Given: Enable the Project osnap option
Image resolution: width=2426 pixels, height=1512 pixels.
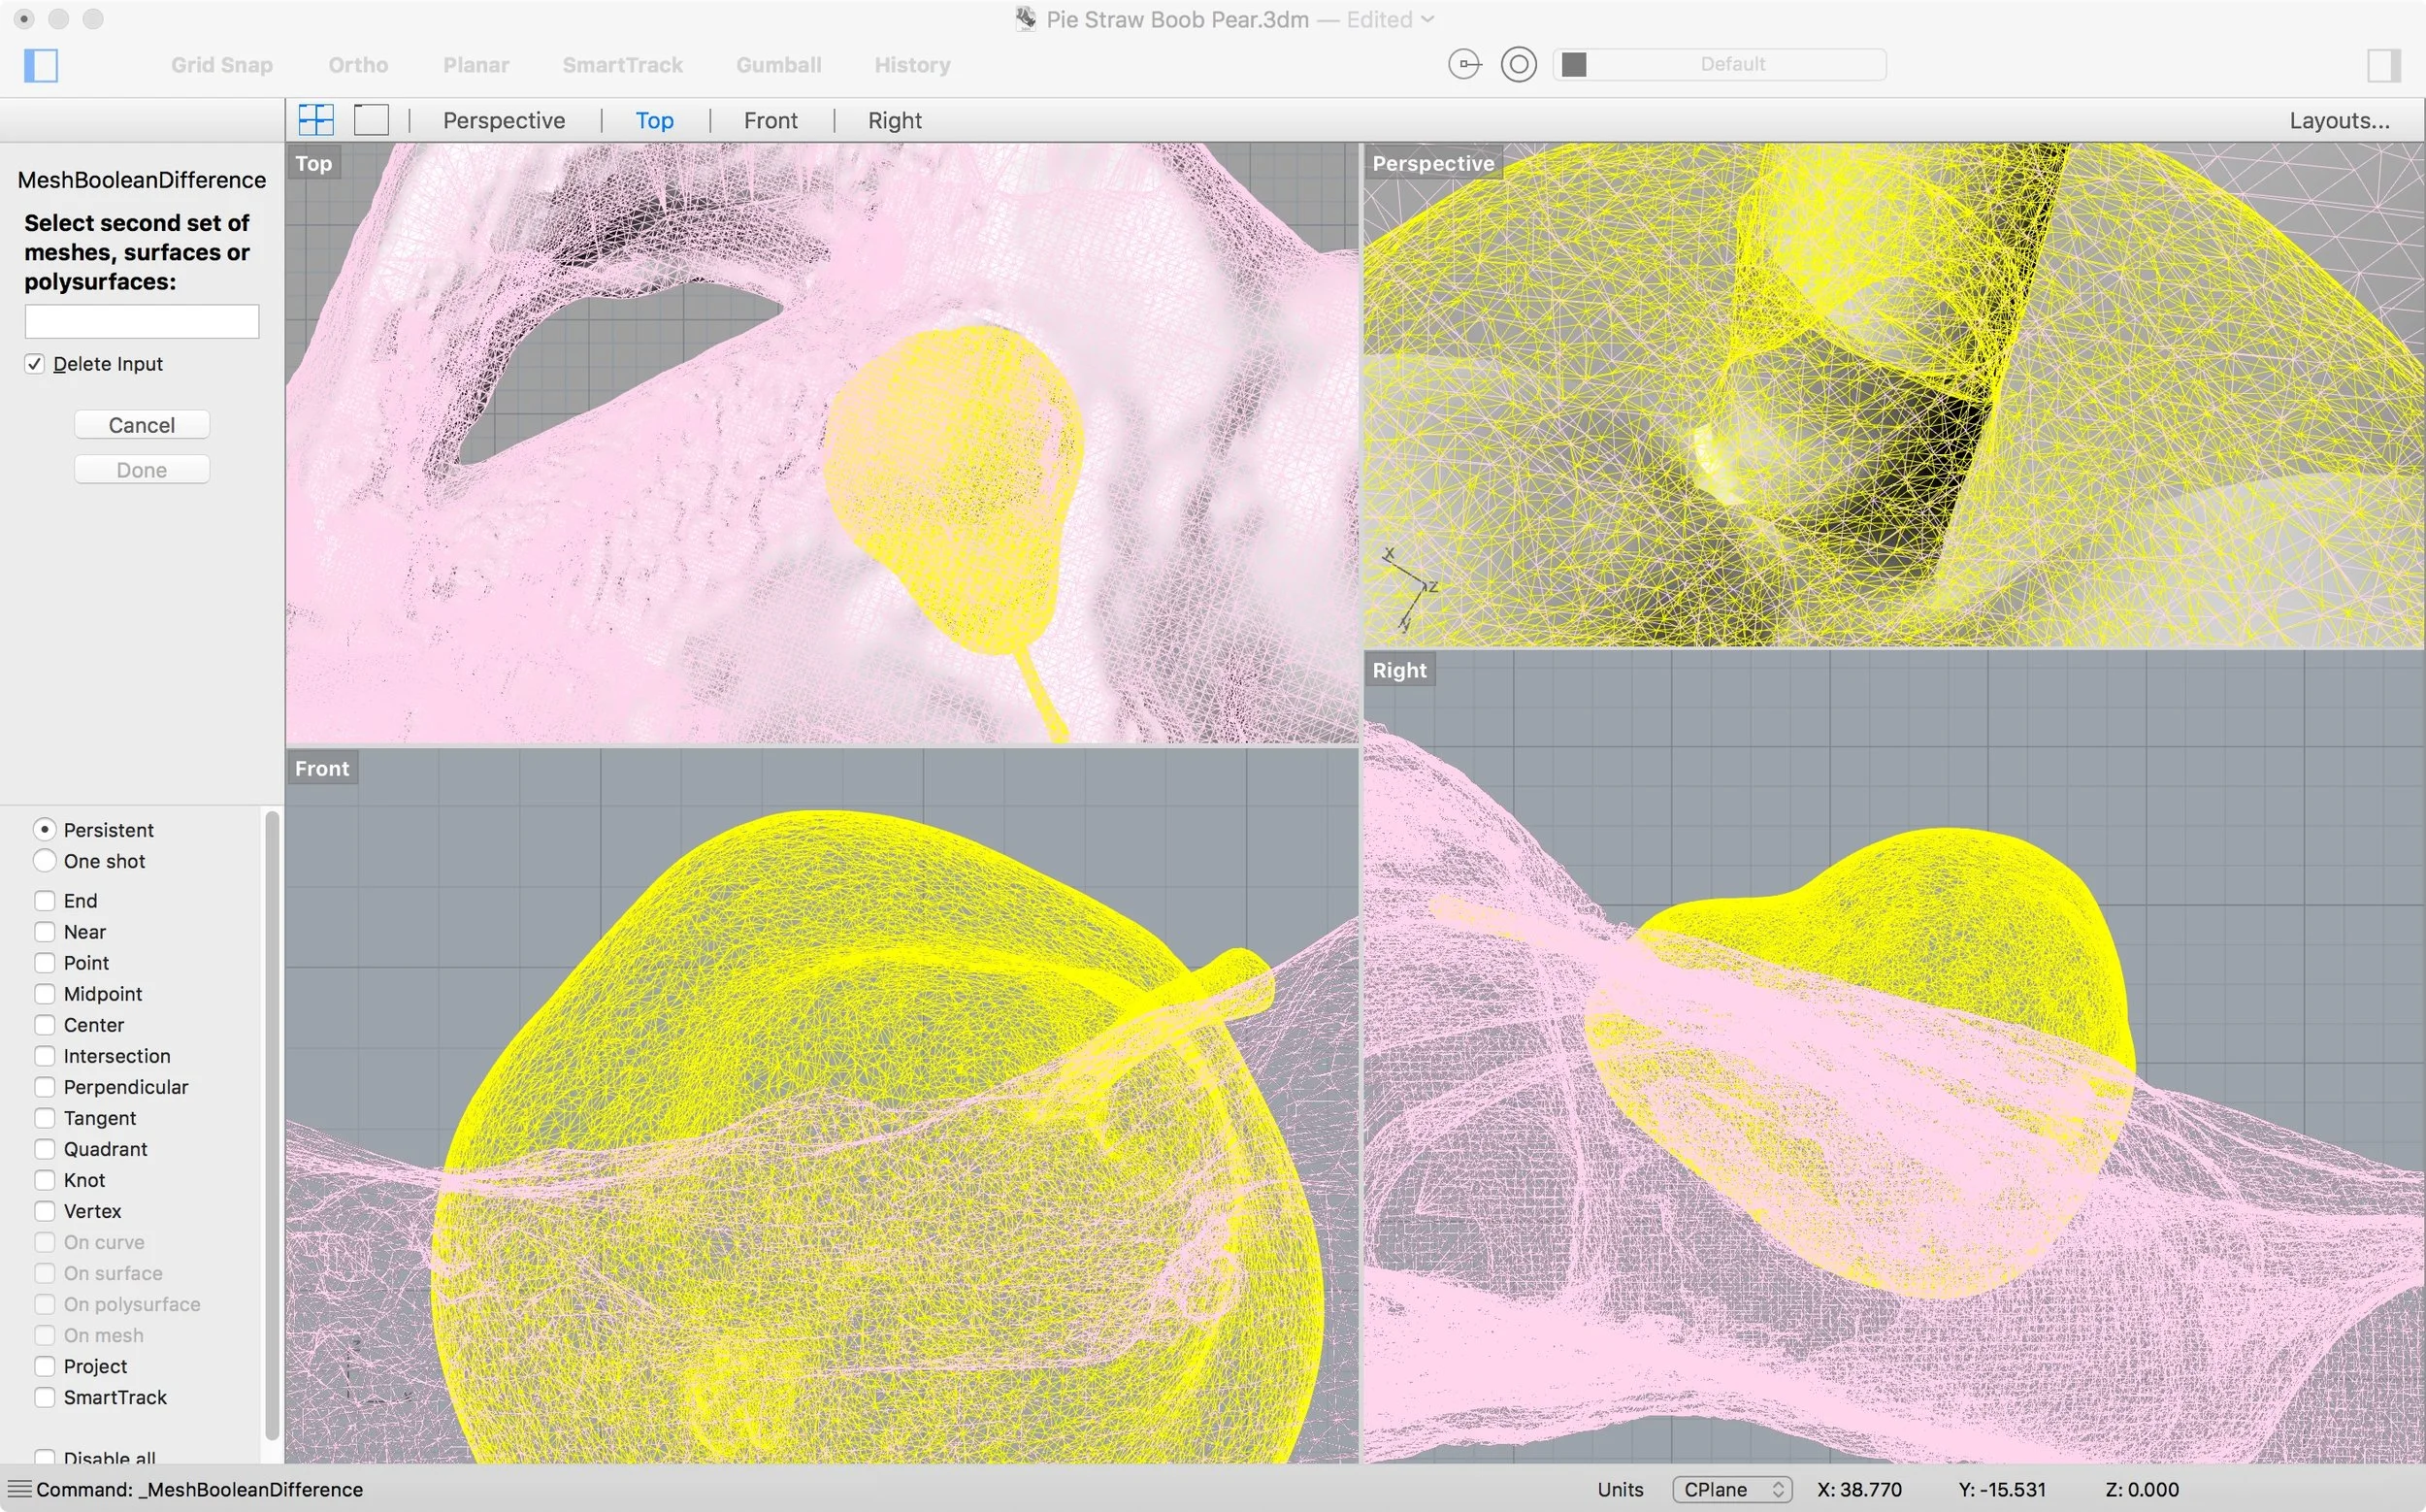Looking at the screenshot, I should tap(44, 1366).
